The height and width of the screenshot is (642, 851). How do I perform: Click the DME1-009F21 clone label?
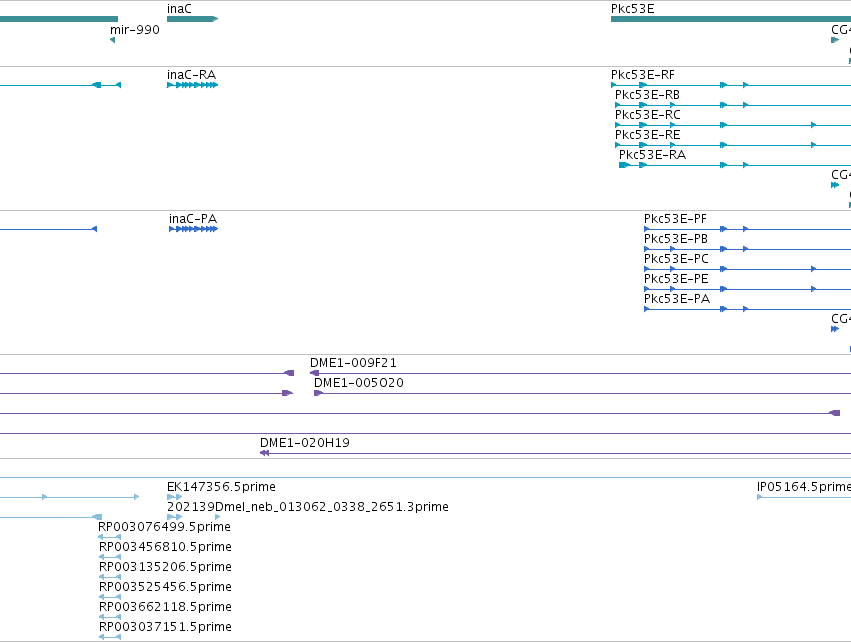coord(353,363)
